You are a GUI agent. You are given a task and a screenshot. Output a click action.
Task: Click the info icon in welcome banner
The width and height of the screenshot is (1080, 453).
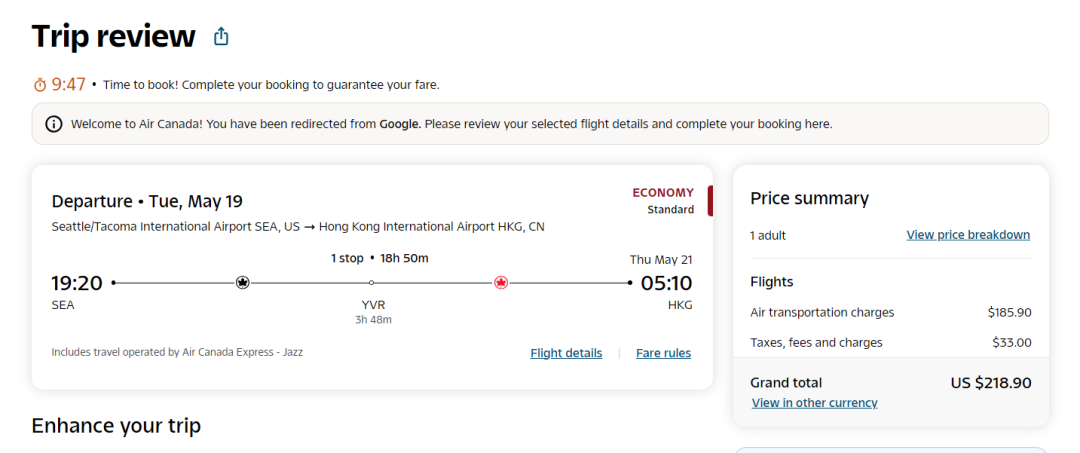tap(54, 124)
